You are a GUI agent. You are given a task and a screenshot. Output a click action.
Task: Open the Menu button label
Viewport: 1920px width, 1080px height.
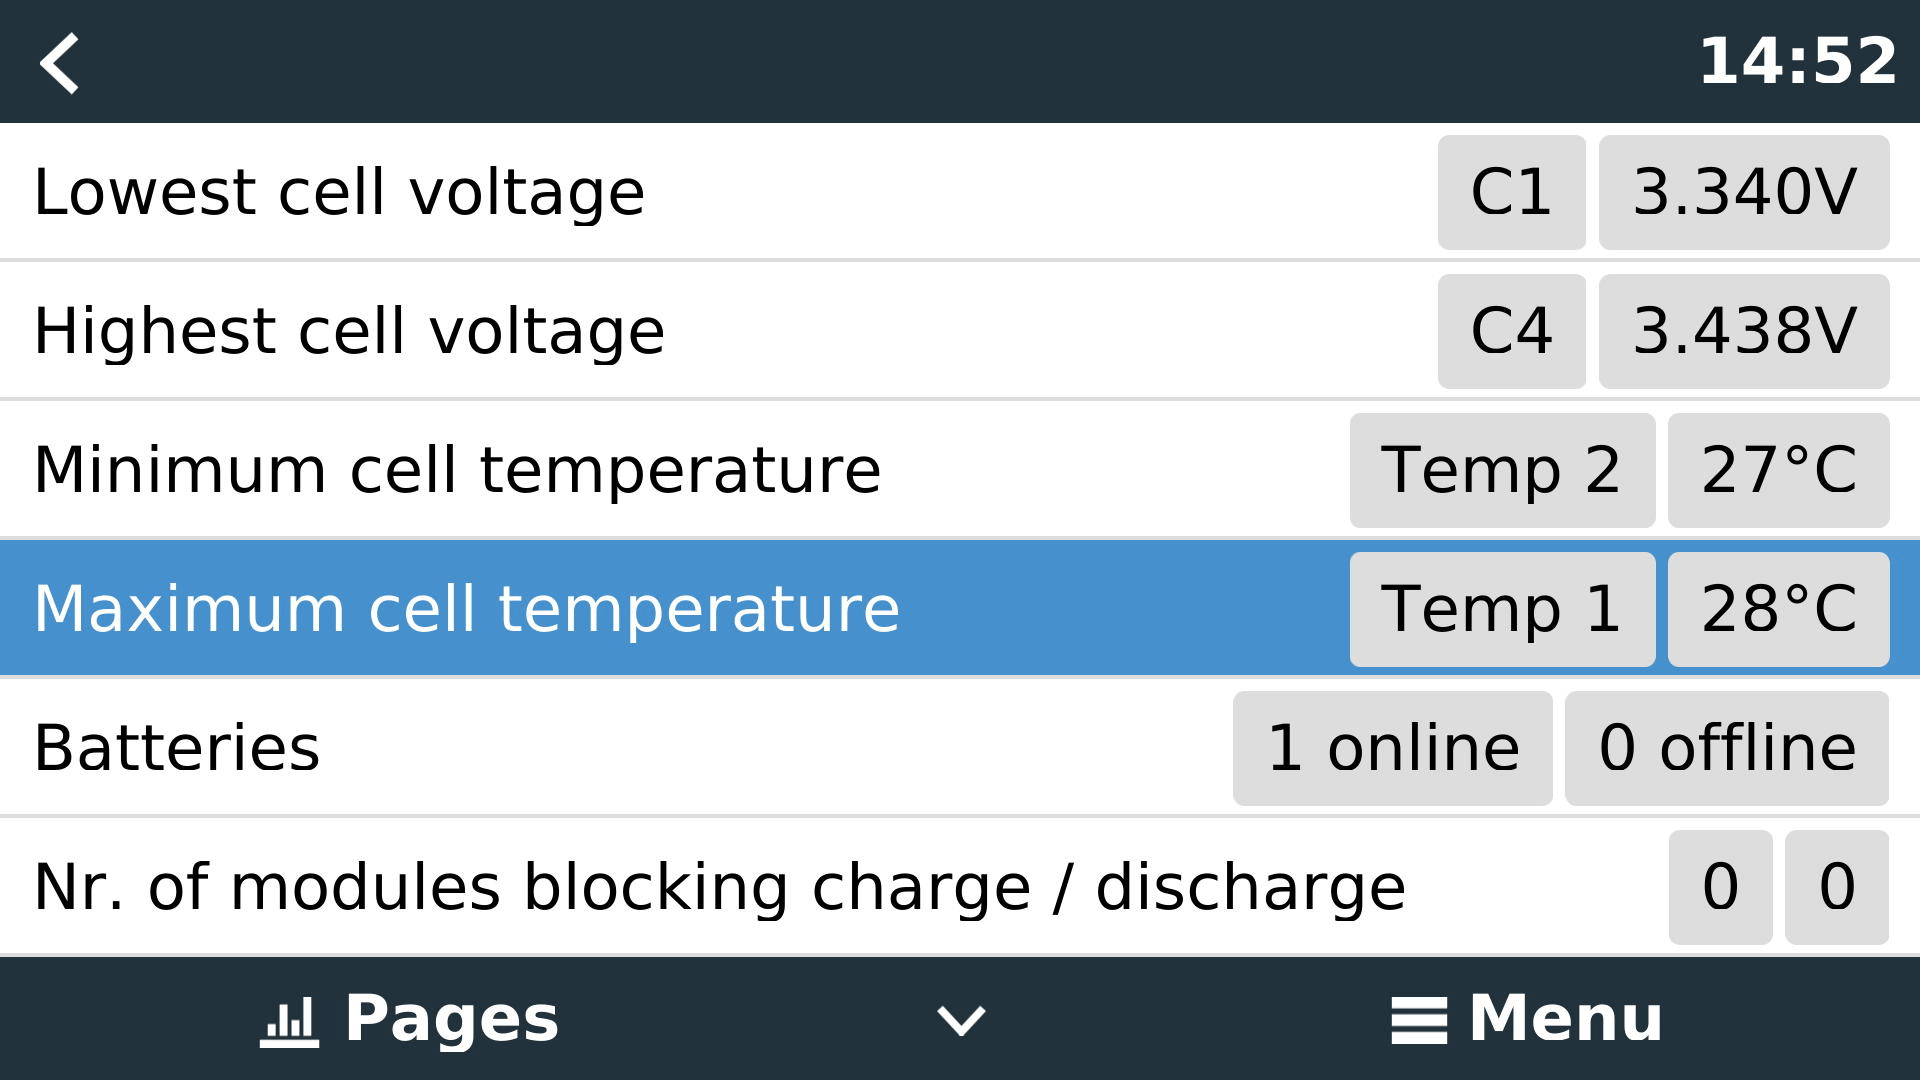[1565, 1020]
